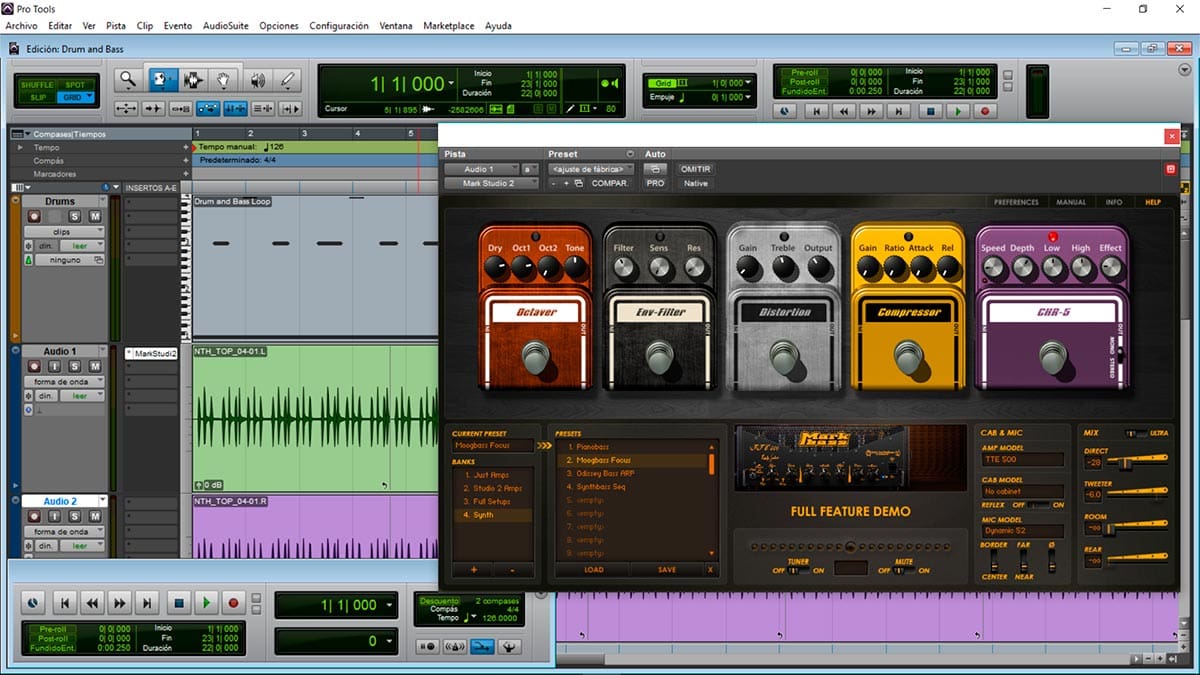Stop playback in the transport window
The width and height of the screenshot is (1200, 675).
click(x=178, y=603)
